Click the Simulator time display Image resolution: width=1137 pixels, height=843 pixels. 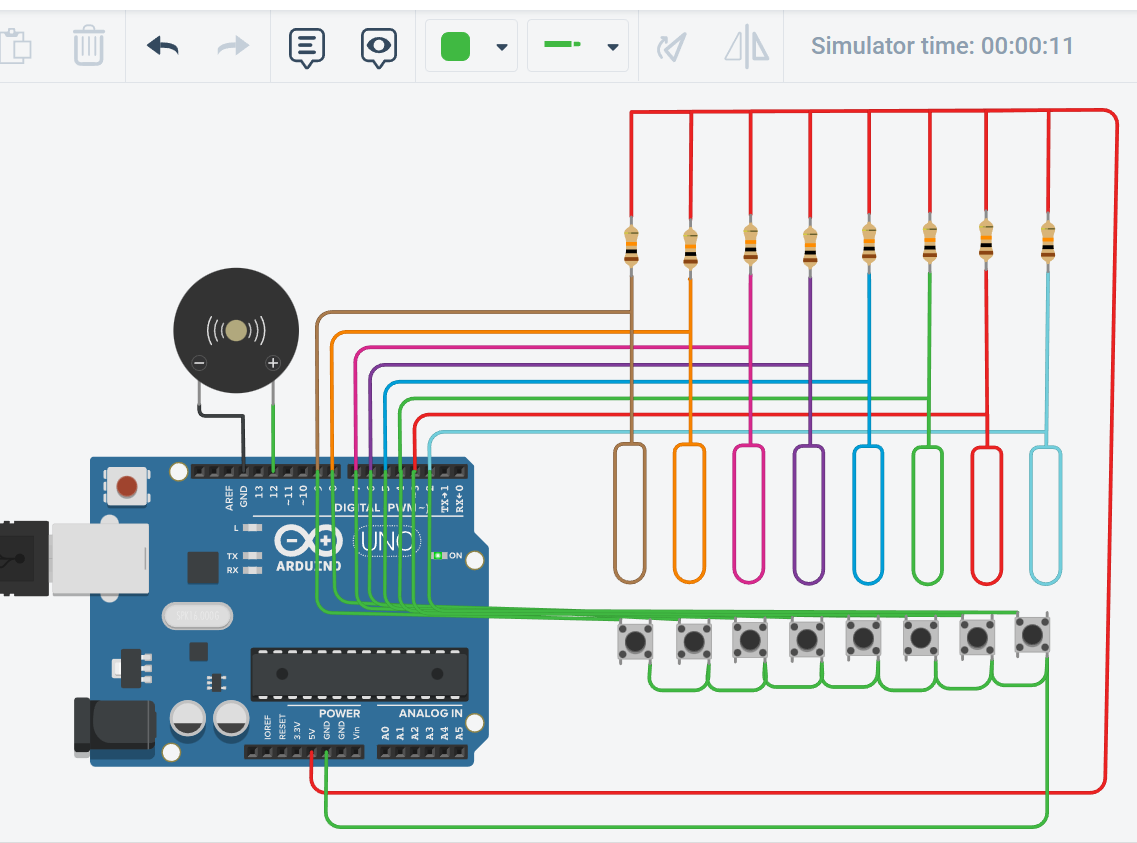[941, 44]
